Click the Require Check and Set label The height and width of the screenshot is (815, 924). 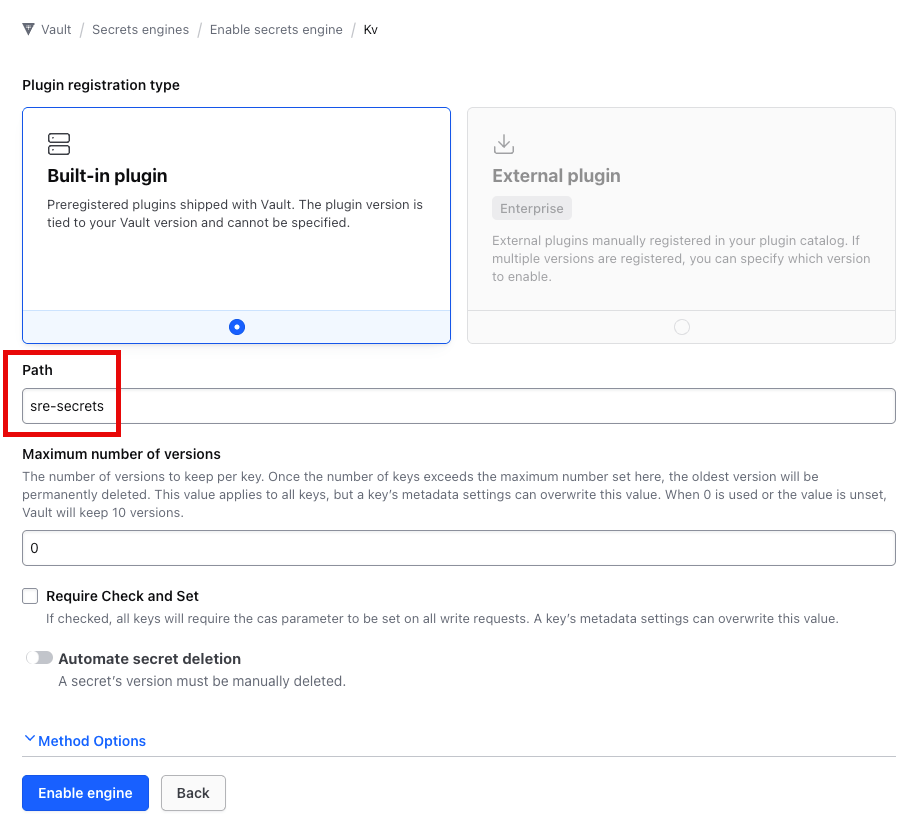point(123,596)
